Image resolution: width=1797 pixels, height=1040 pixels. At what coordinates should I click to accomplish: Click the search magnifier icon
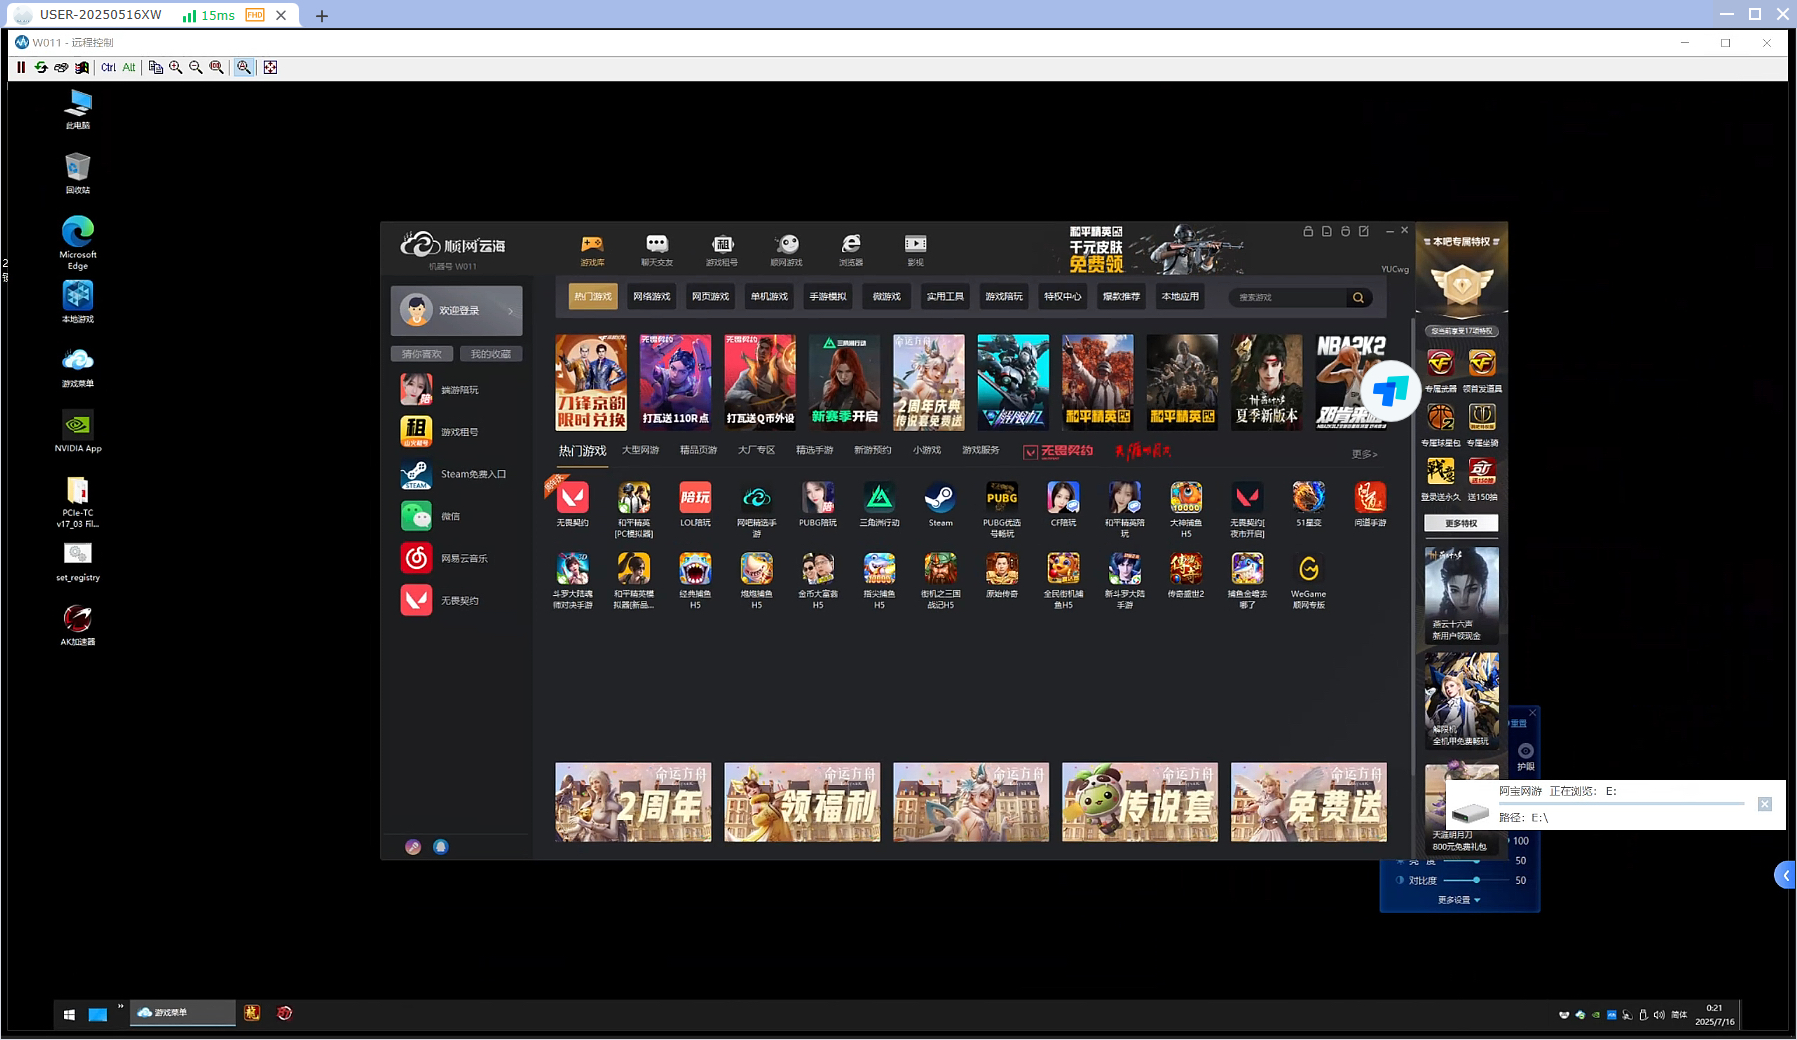[1358, 297]
